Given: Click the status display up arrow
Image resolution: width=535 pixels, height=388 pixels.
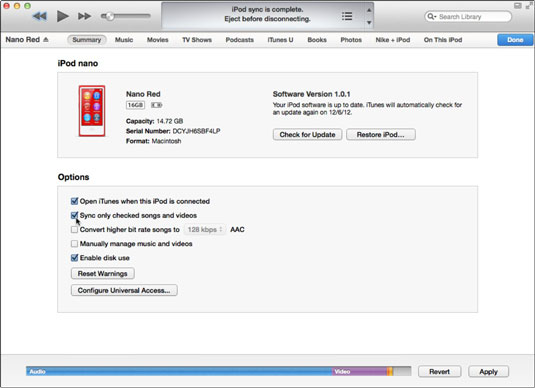Looking at the screenshot, I should click(x=369, y=10).
